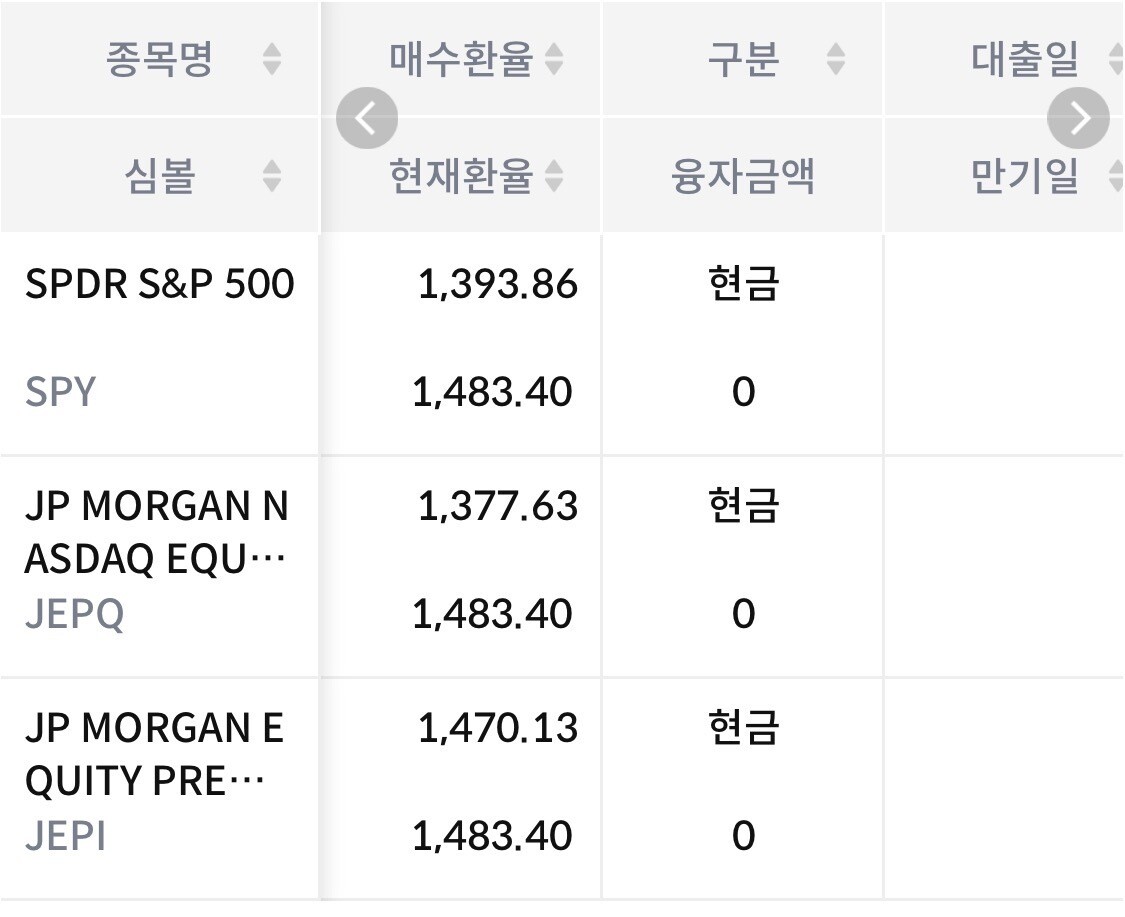The image size is (1125, 917).
Task: Sort by 현재환율 using its sort arrows
Action: 554,178
